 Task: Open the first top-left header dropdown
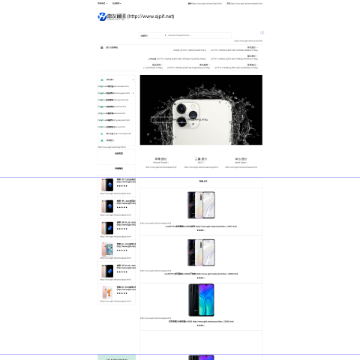[x=102, y=3]
